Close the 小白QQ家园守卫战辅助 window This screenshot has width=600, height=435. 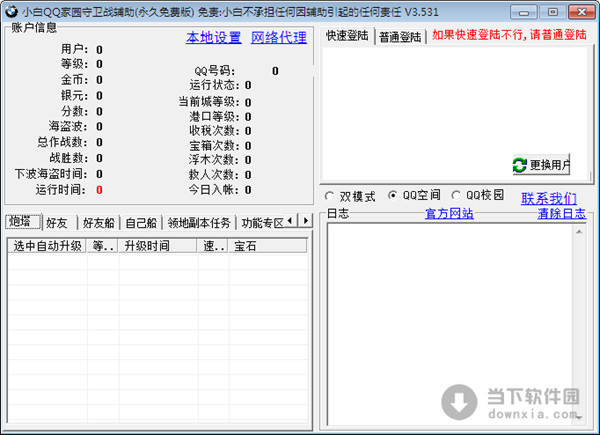pyautogui.click(x=580, y=10)
